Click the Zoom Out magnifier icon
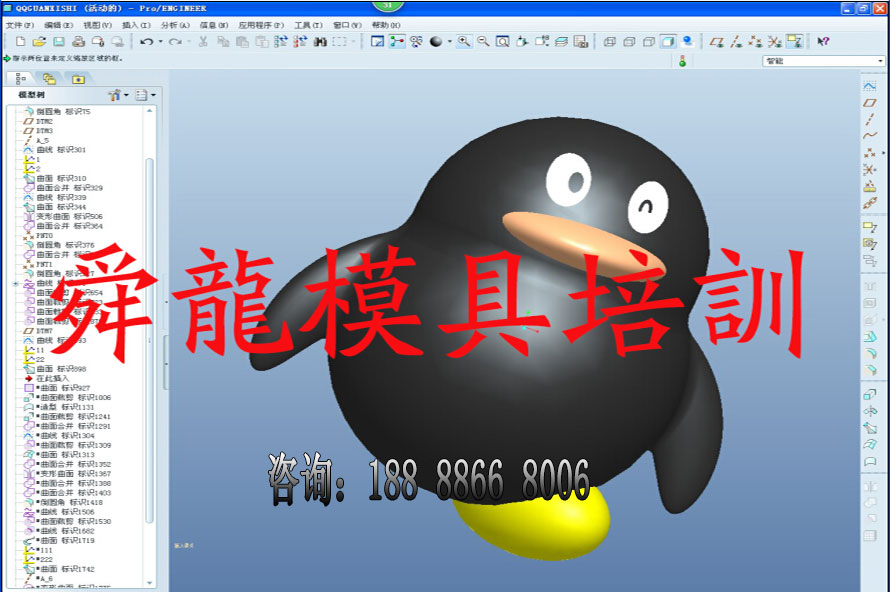 click(483, 41)
